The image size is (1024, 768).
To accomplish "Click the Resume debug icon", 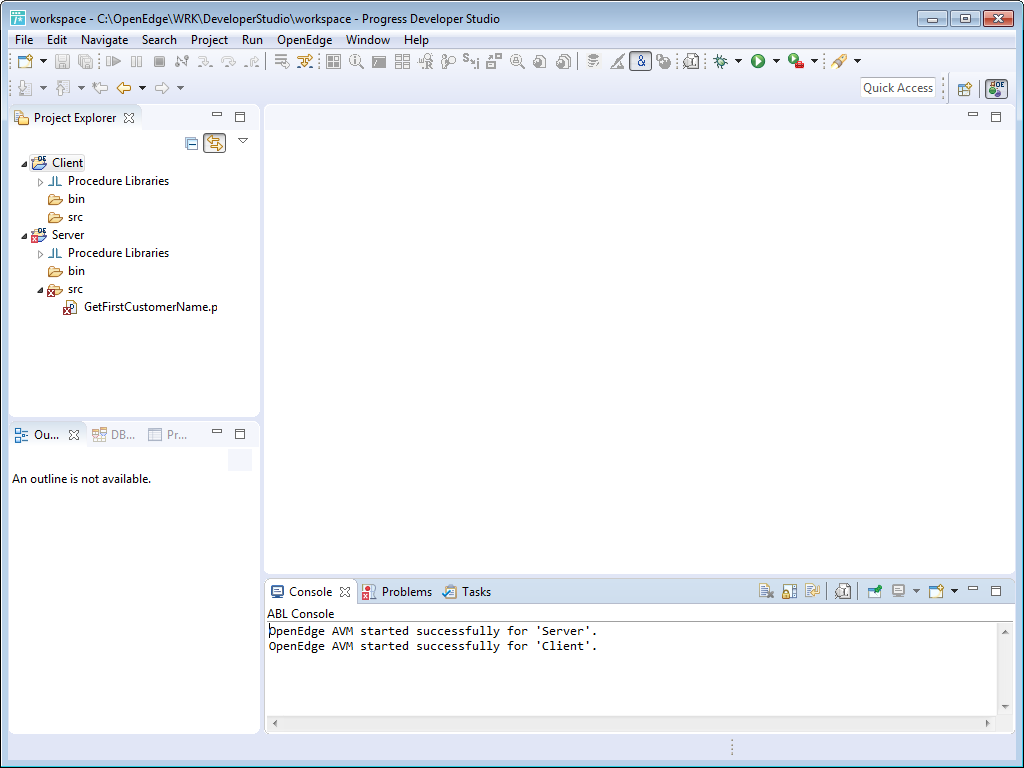I will (x=114, y=61).
